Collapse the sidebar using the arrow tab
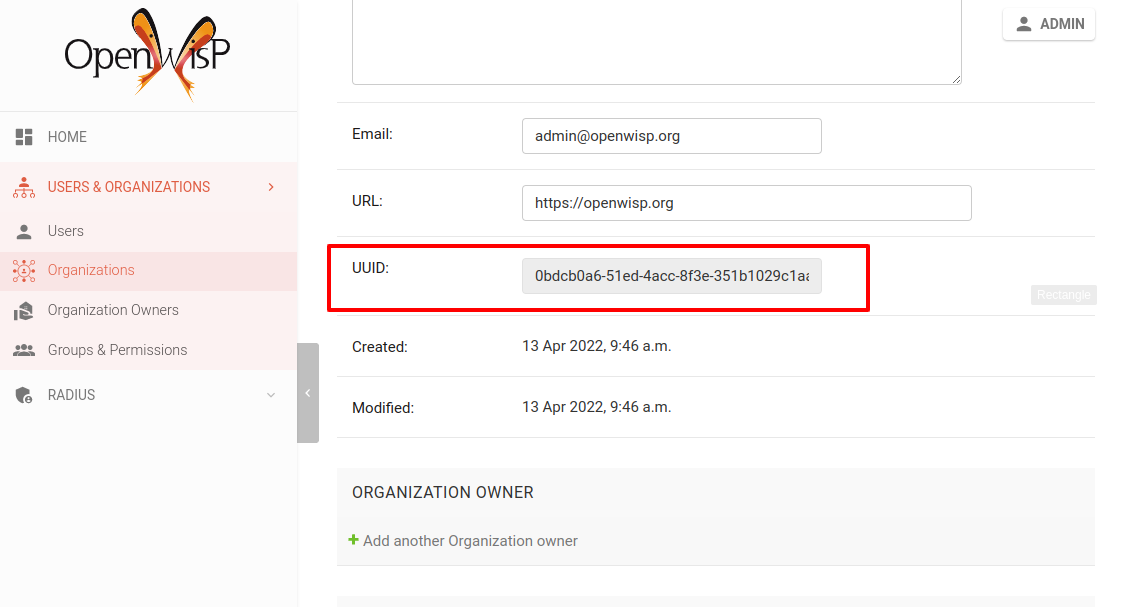The height and width of the screenshot is (607, 1127). coord(307,393)
